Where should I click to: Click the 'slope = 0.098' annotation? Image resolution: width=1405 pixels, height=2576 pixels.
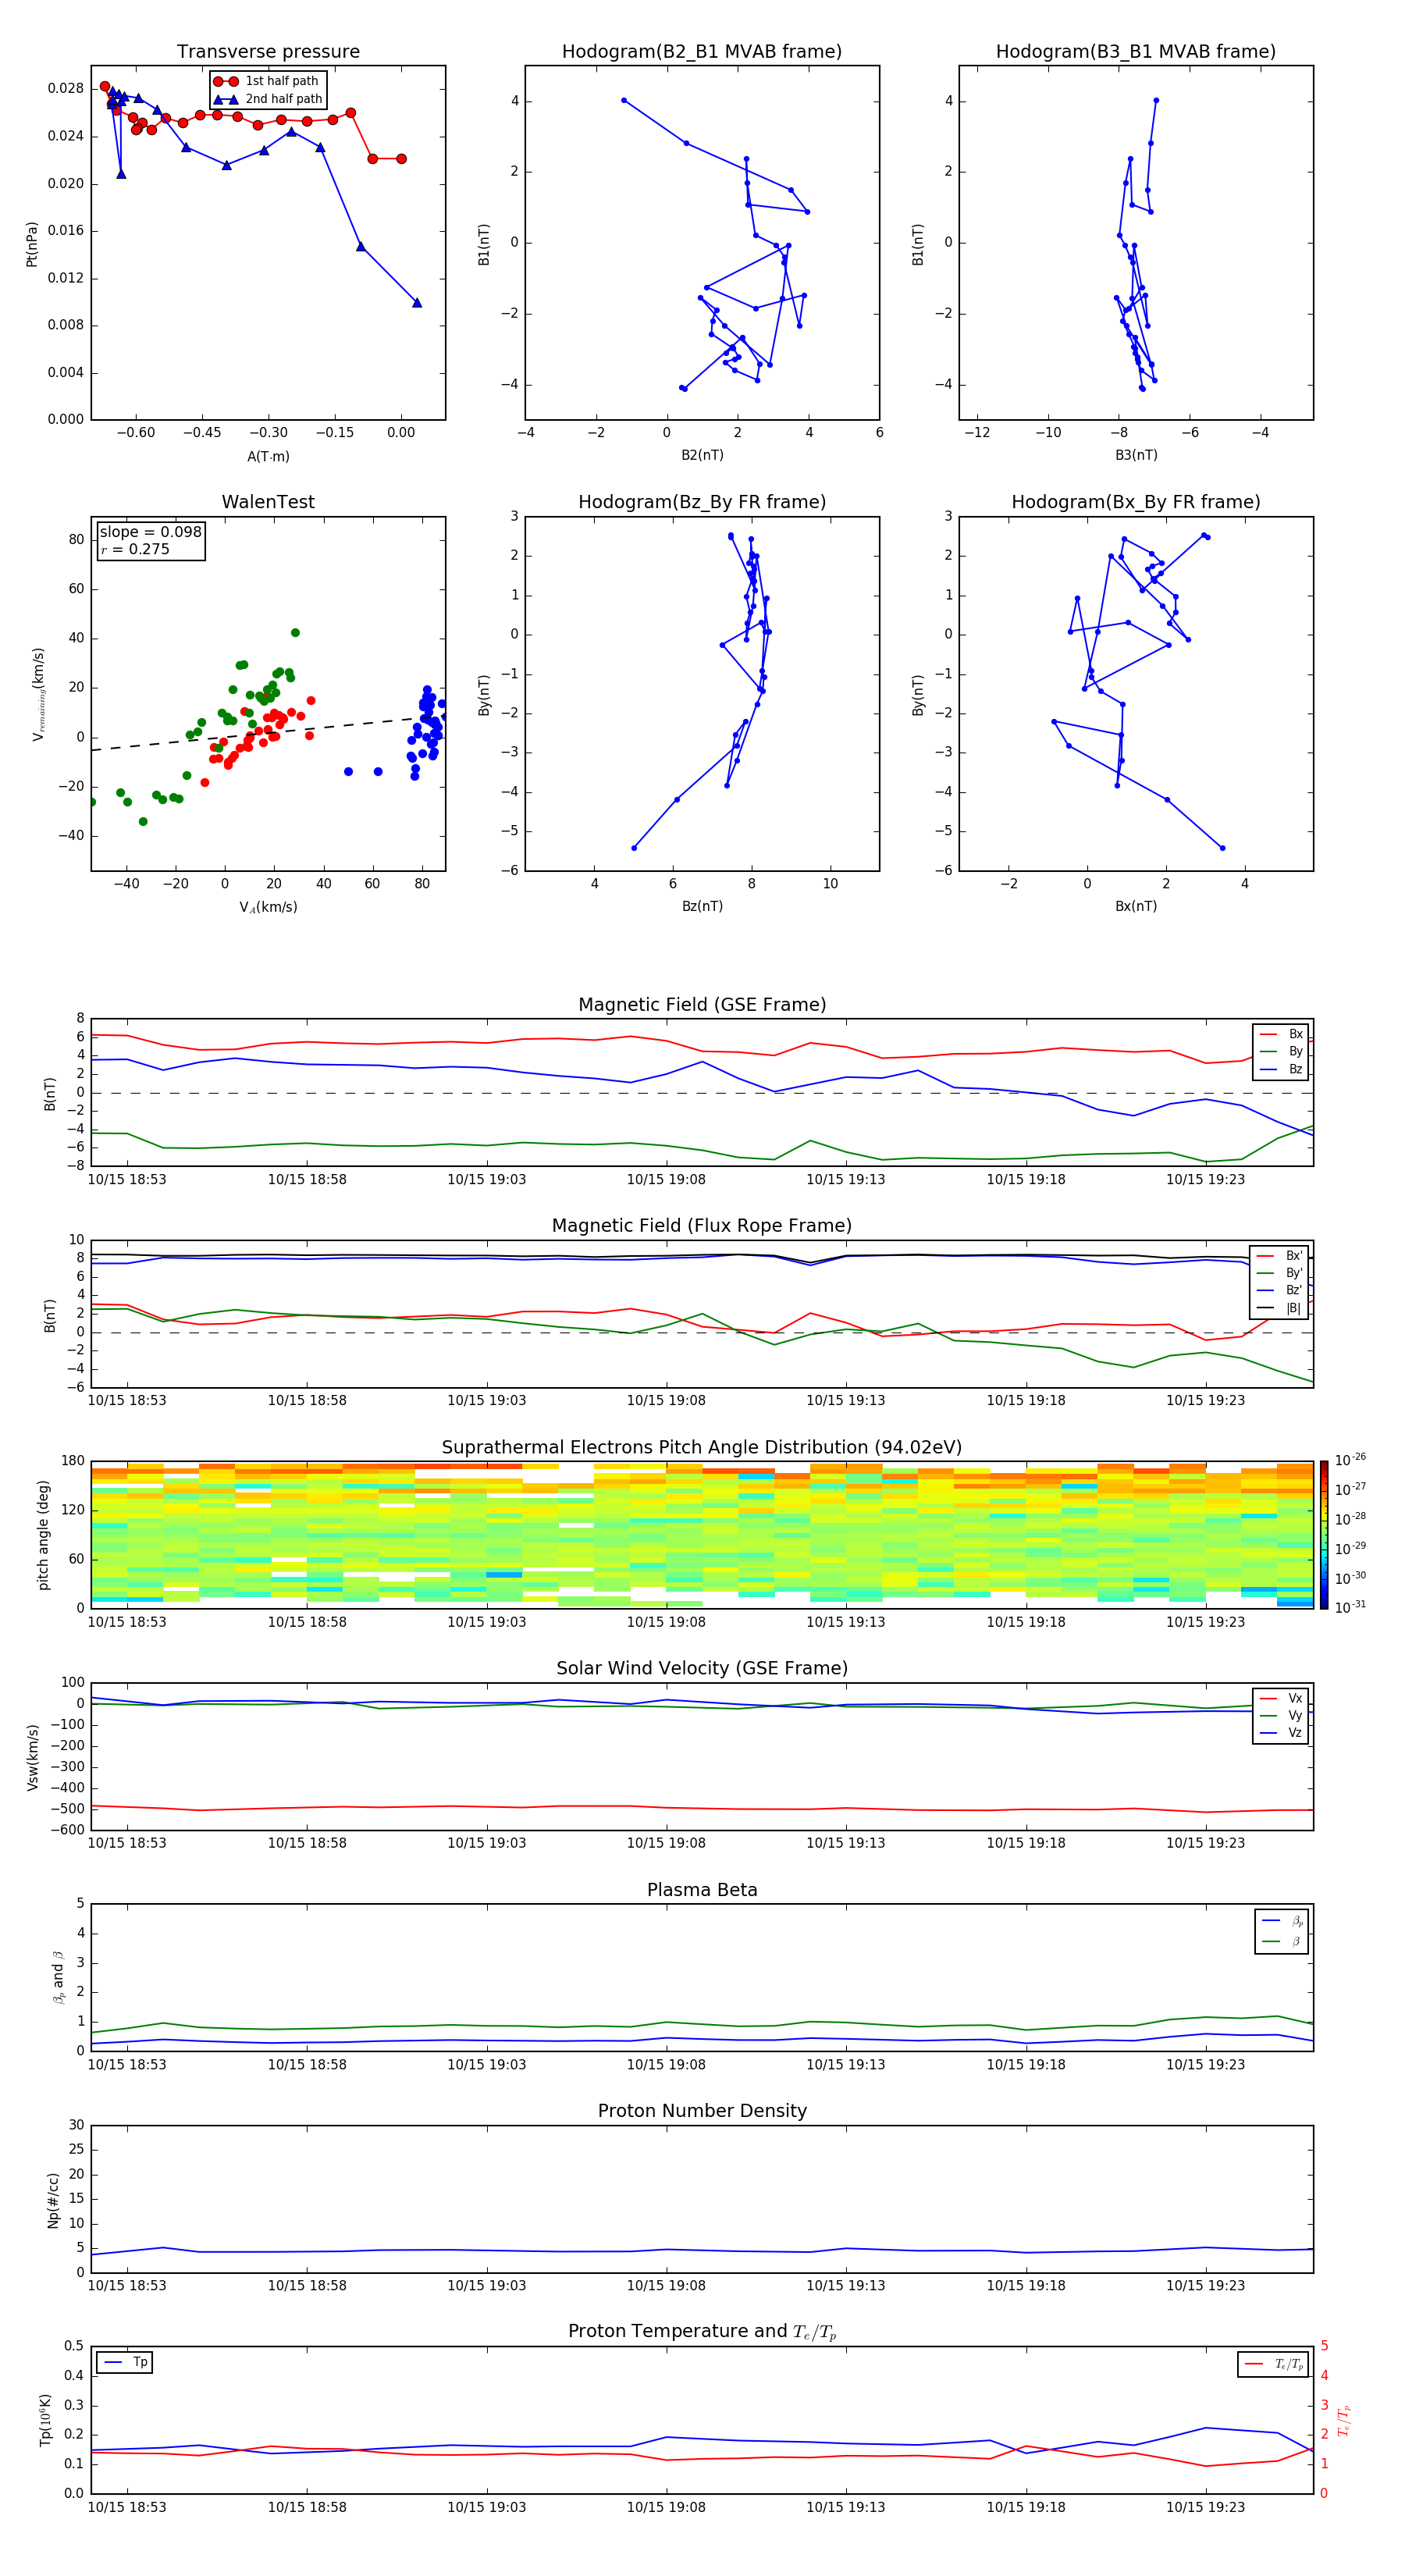(151, 532)
